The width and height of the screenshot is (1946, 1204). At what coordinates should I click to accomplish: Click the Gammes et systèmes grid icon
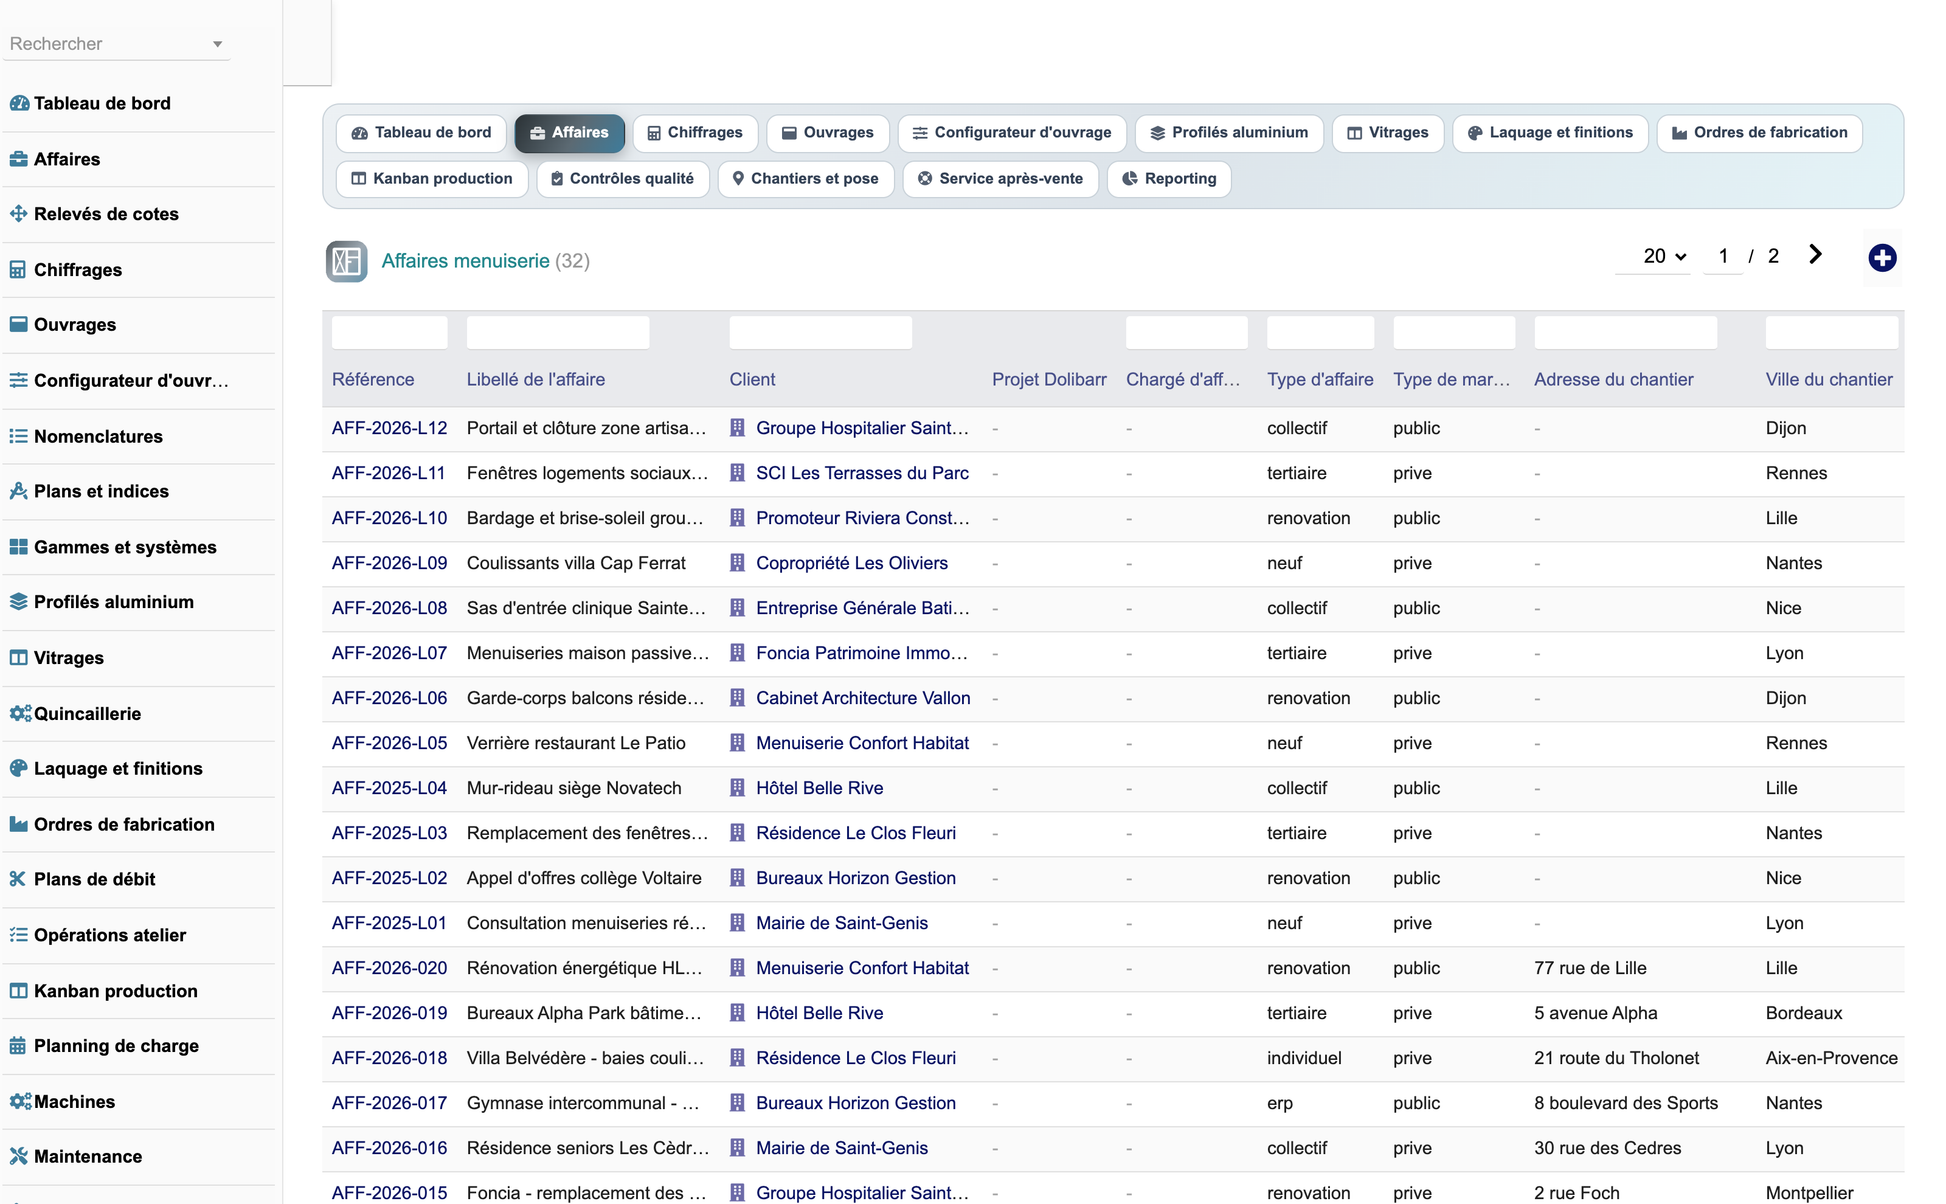[x=19, y=547]
